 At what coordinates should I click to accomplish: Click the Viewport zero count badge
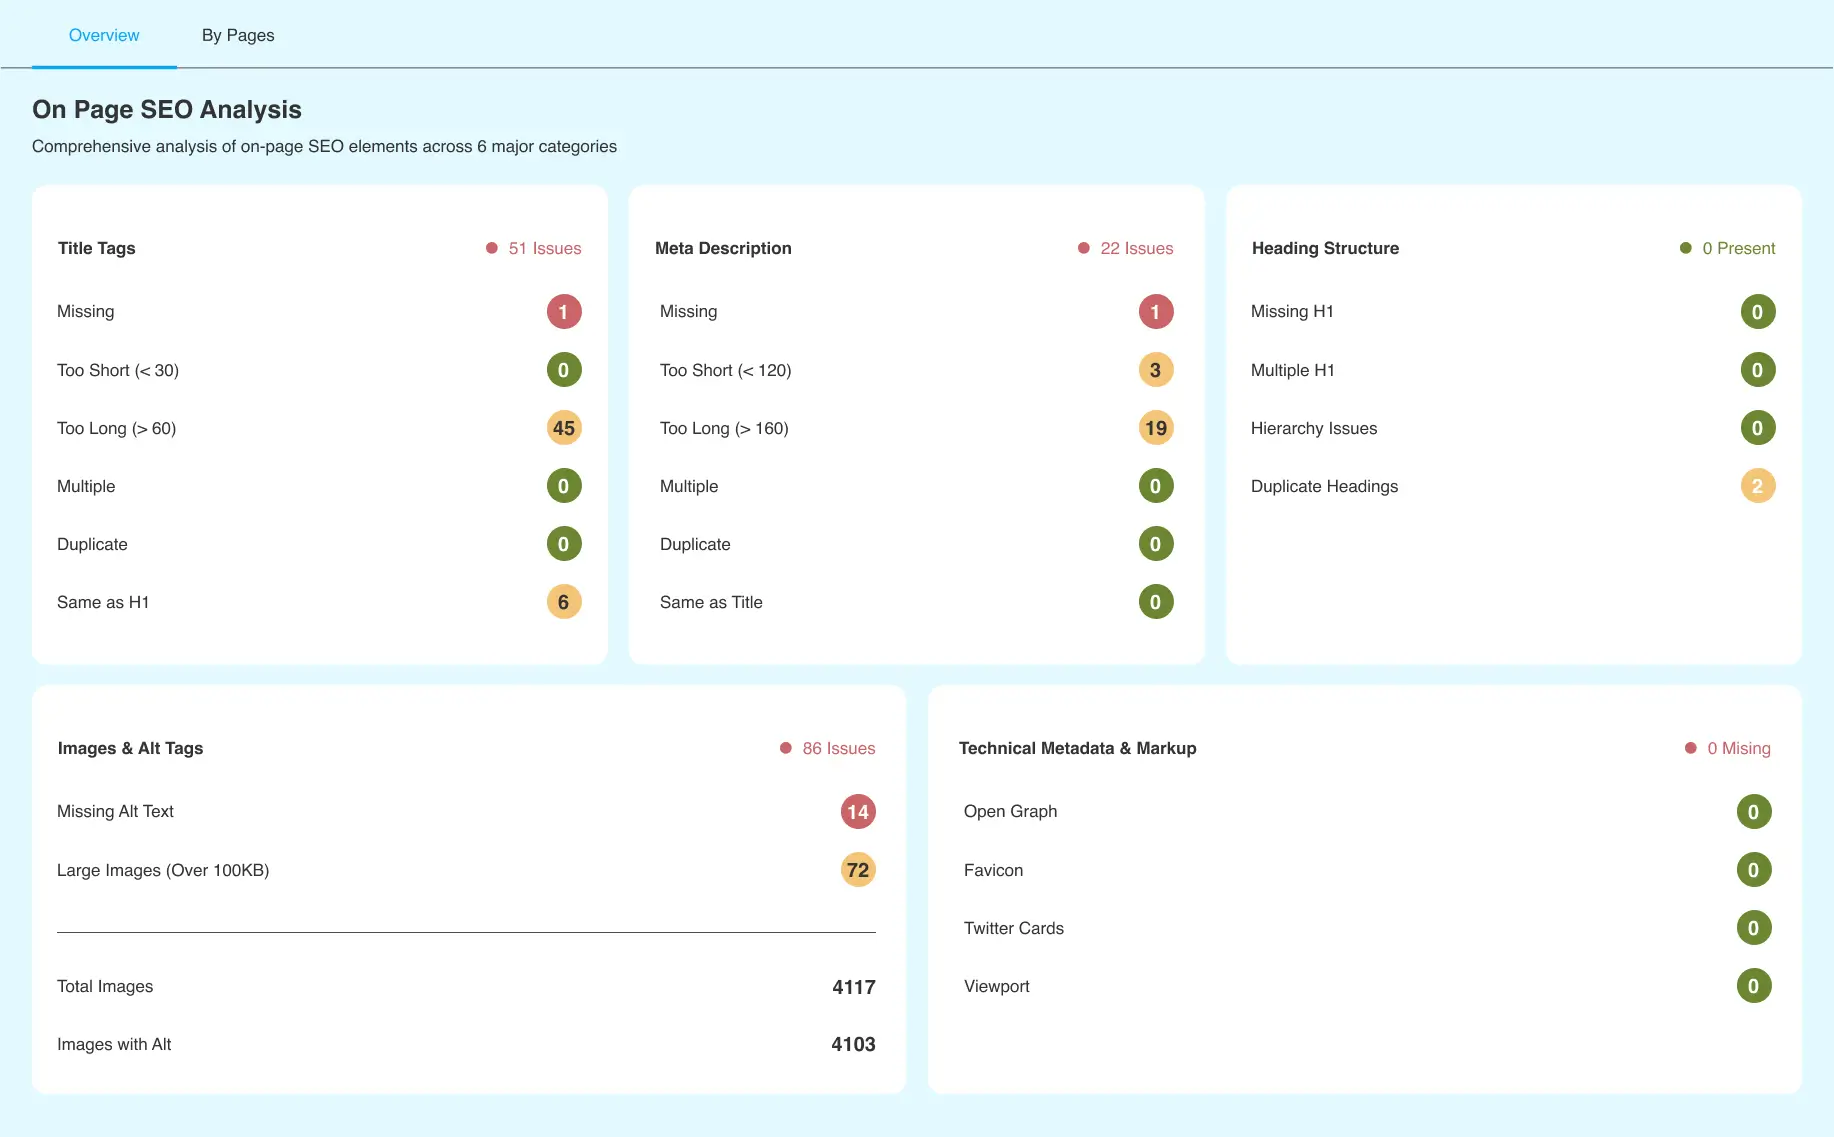tap(1753, 986)
